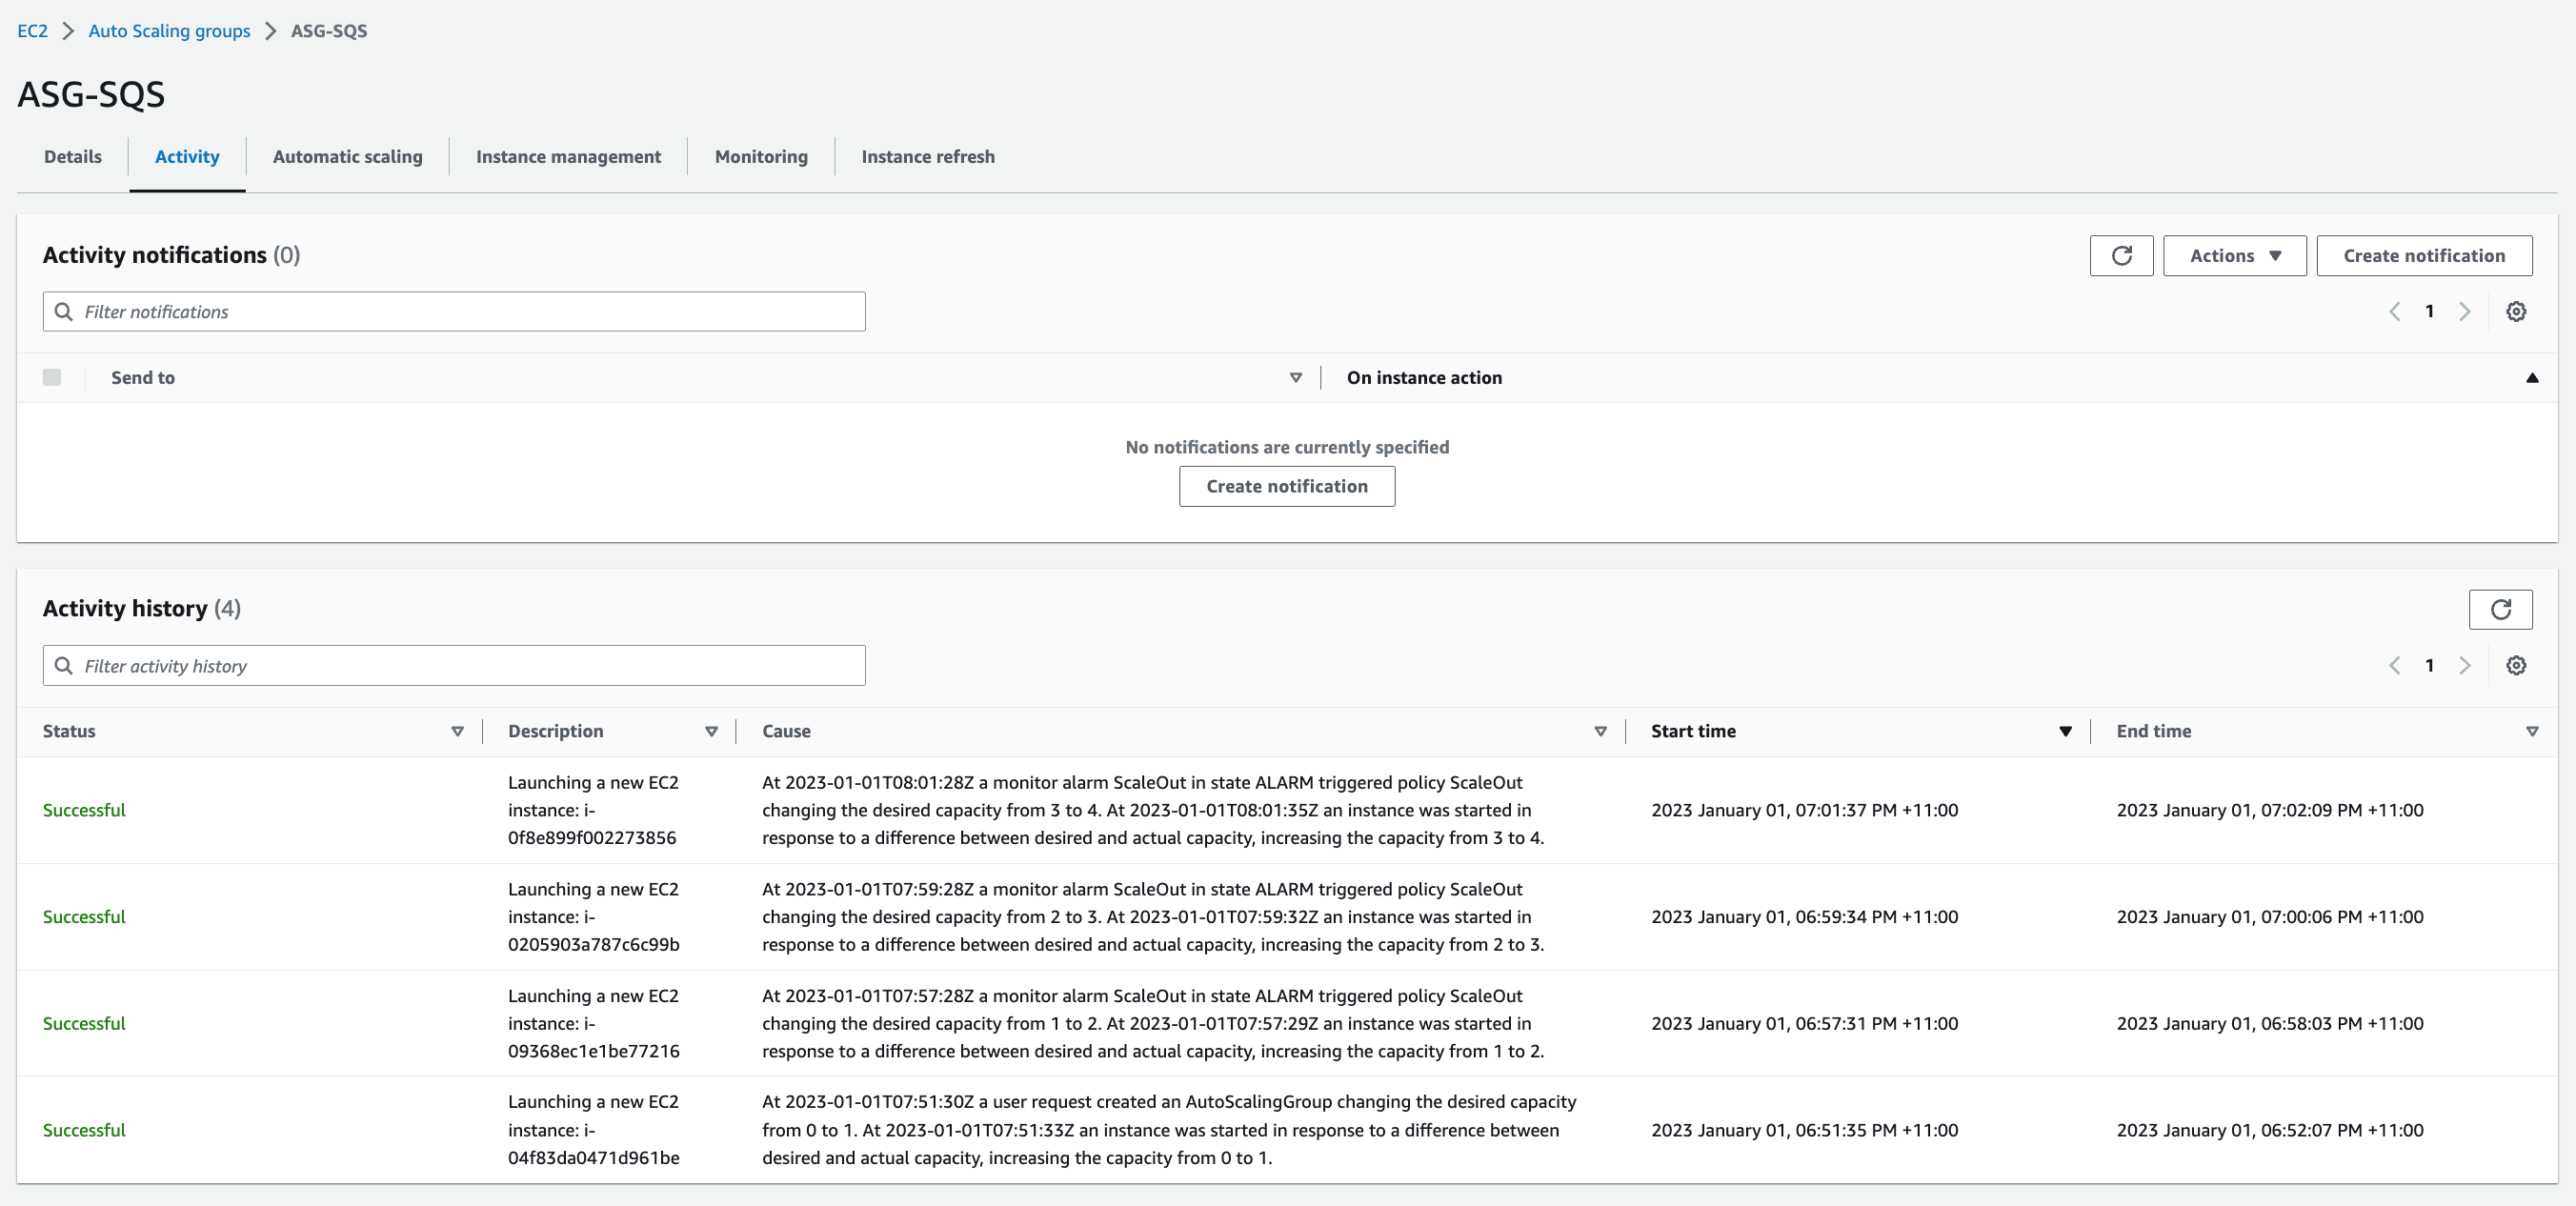Open notifications table settings gear

[2516, 312]
